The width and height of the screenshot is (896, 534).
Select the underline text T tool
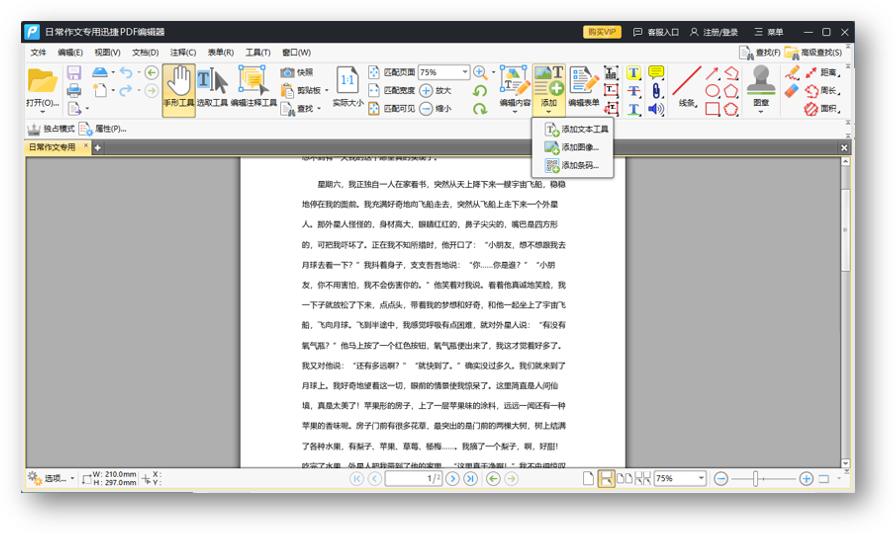(633, 109)
